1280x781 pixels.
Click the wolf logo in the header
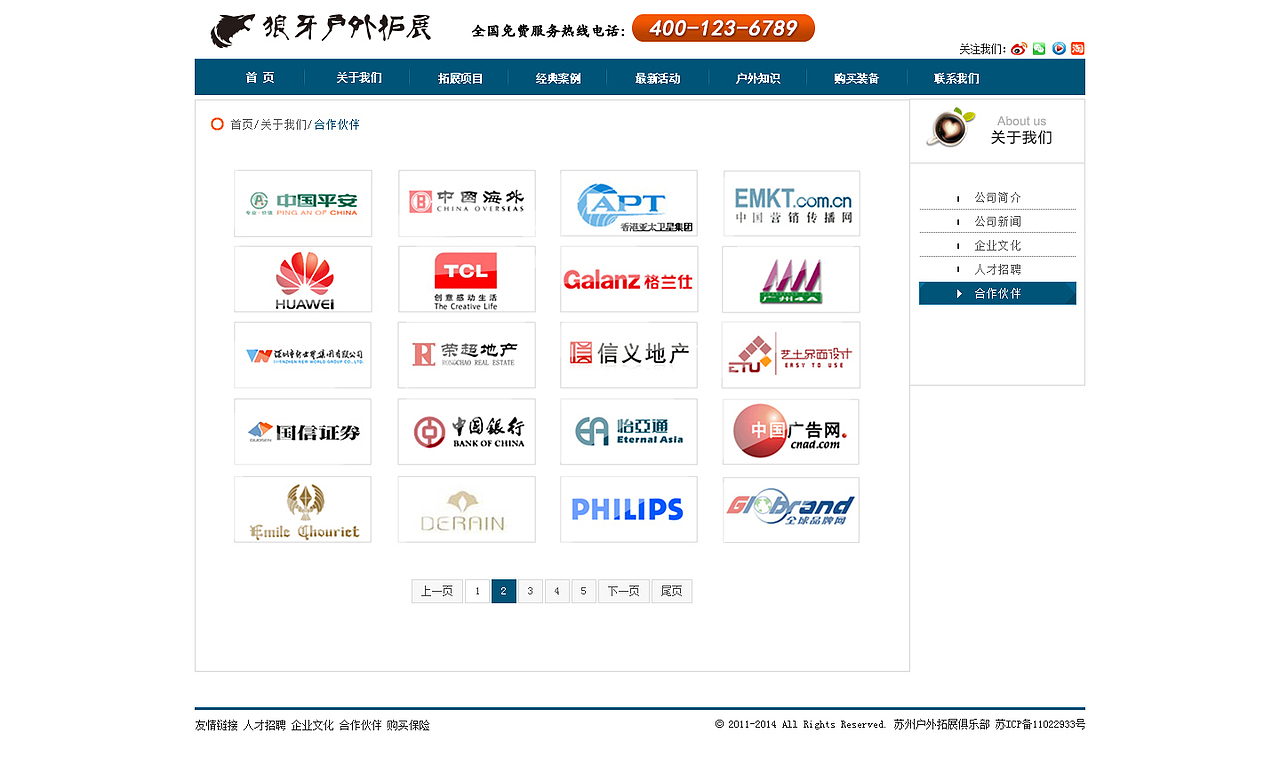coord(234,30)
